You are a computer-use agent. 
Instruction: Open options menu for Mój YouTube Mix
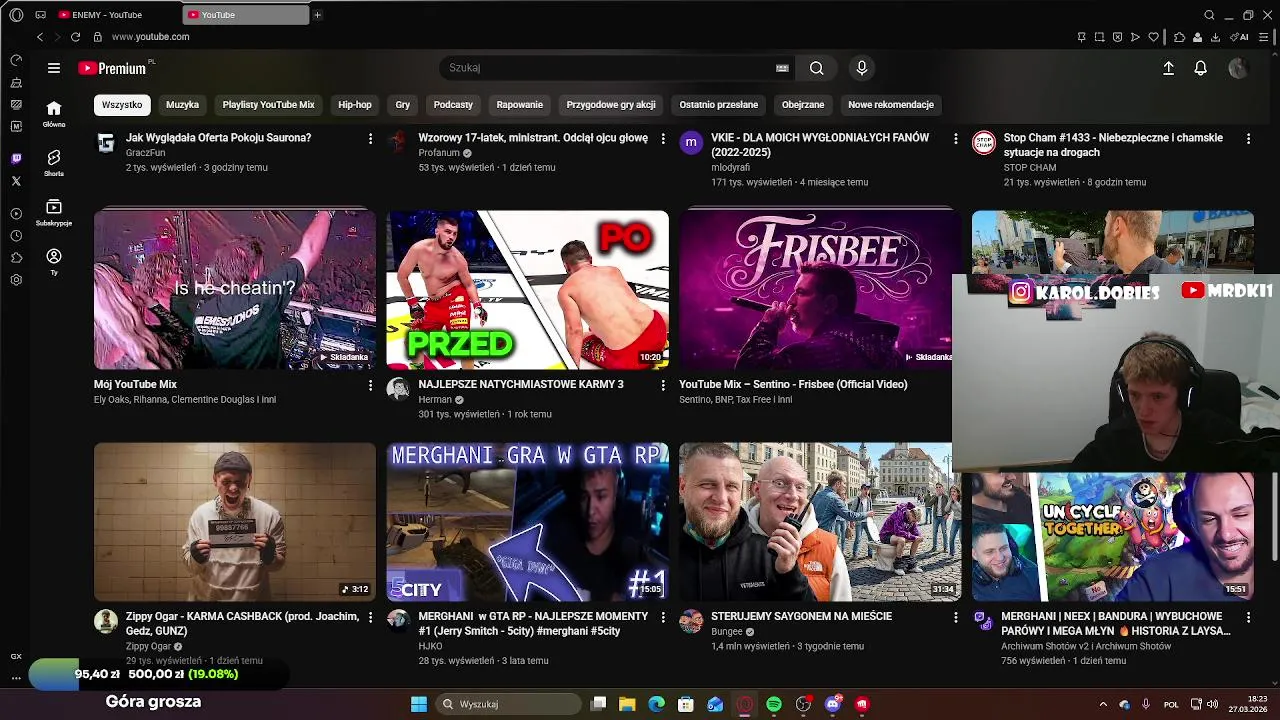[x=370, y=385]
